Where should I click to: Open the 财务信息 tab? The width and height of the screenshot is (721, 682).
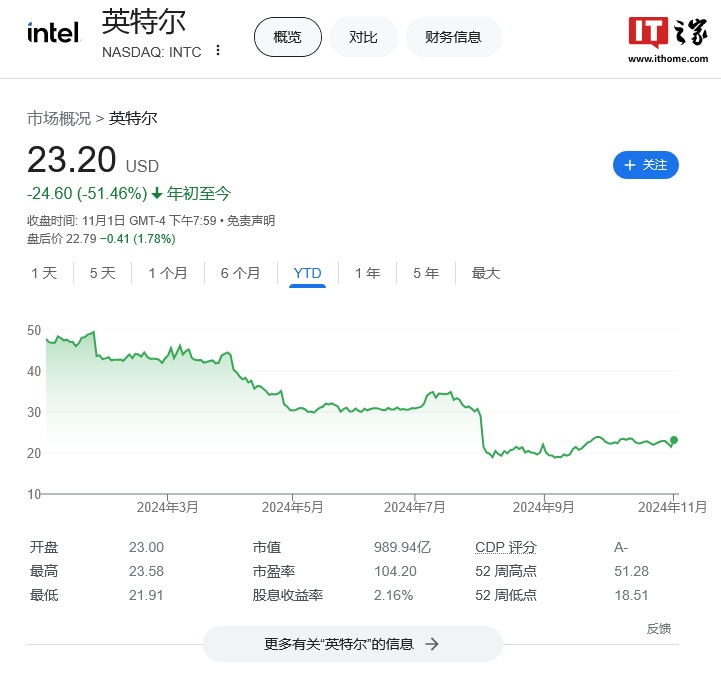coord(453,37)
